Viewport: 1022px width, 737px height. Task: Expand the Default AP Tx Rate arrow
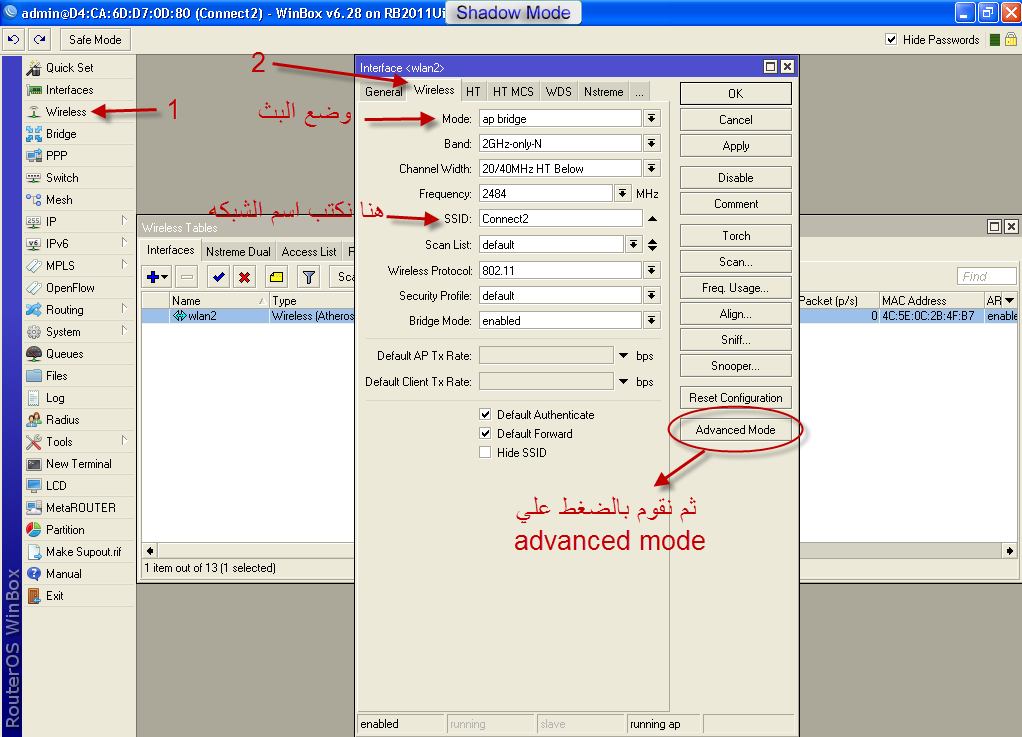[623, 356]
